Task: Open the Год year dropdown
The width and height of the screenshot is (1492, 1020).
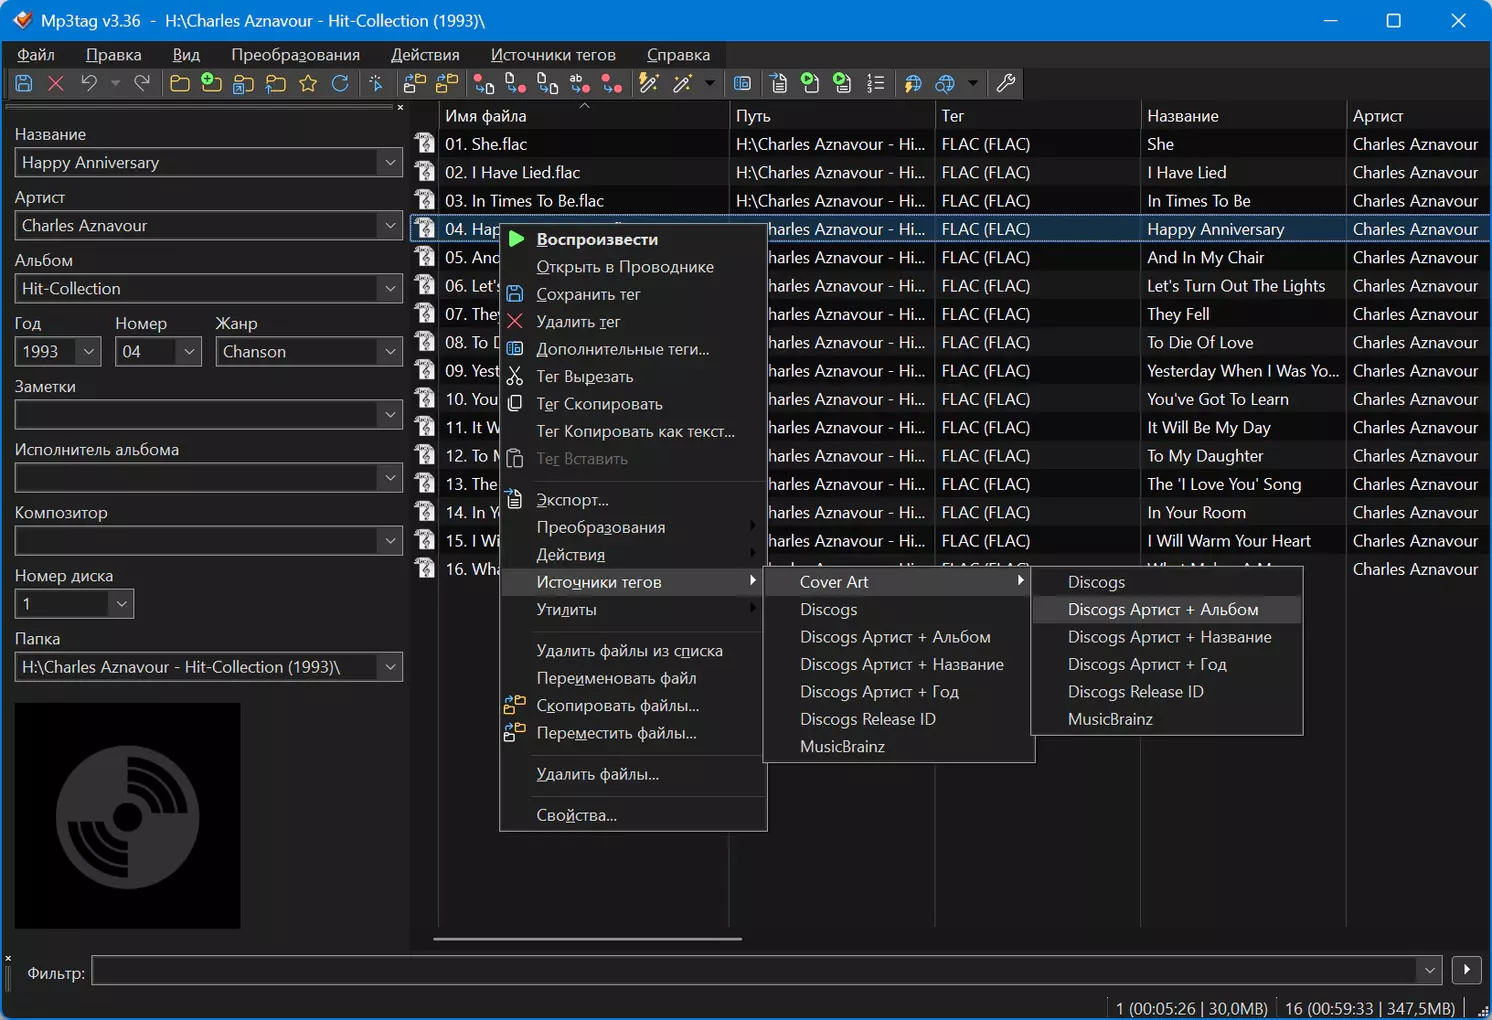Action: click(89, 352)
